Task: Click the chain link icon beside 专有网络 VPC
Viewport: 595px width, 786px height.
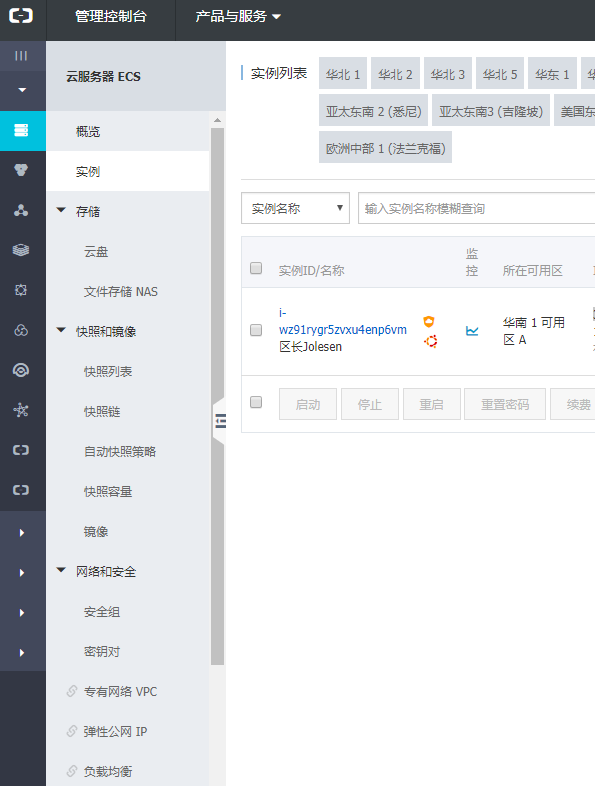Action: tap(72, 691)
